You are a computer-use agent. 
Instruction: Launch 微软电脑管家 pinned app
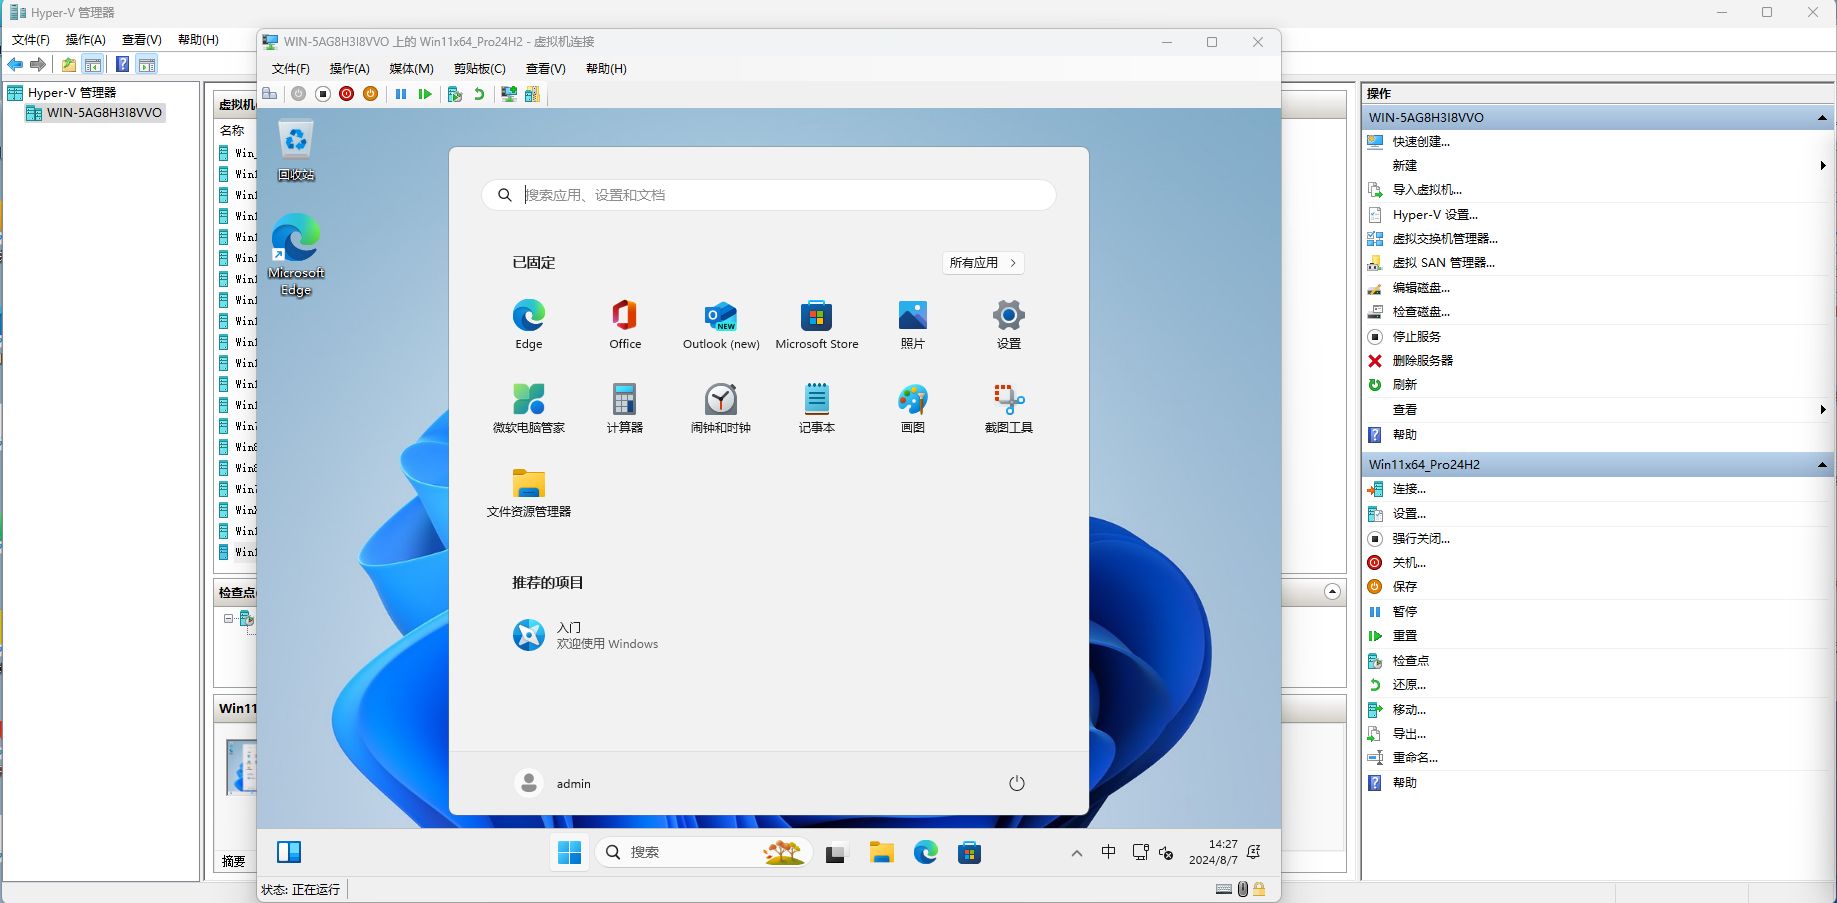[x=529, y=408]
